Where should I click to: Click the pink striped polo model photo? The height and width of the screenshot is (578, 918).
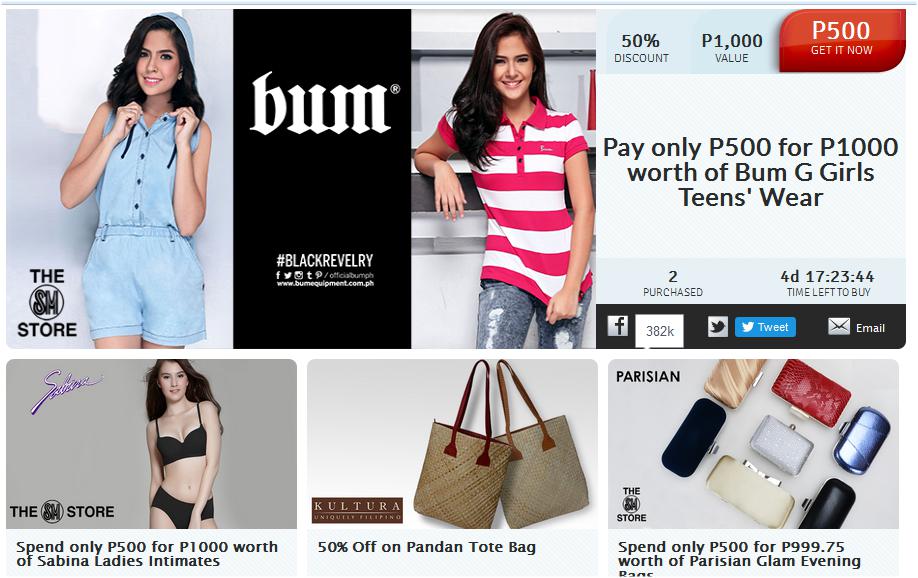503,179
